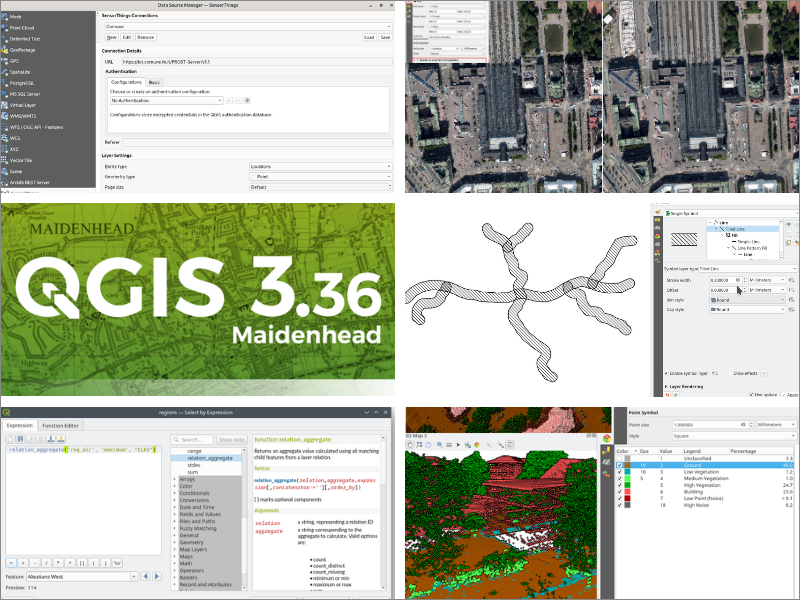Switch to Basic authentication tab

[x=154, y=82]
